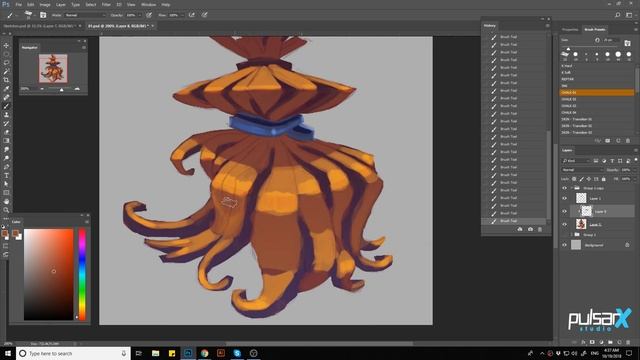The height and width of the screenshot is (360, 640).
Task: Toggle Brush panel icon in options bar
Action: point(43,15)
